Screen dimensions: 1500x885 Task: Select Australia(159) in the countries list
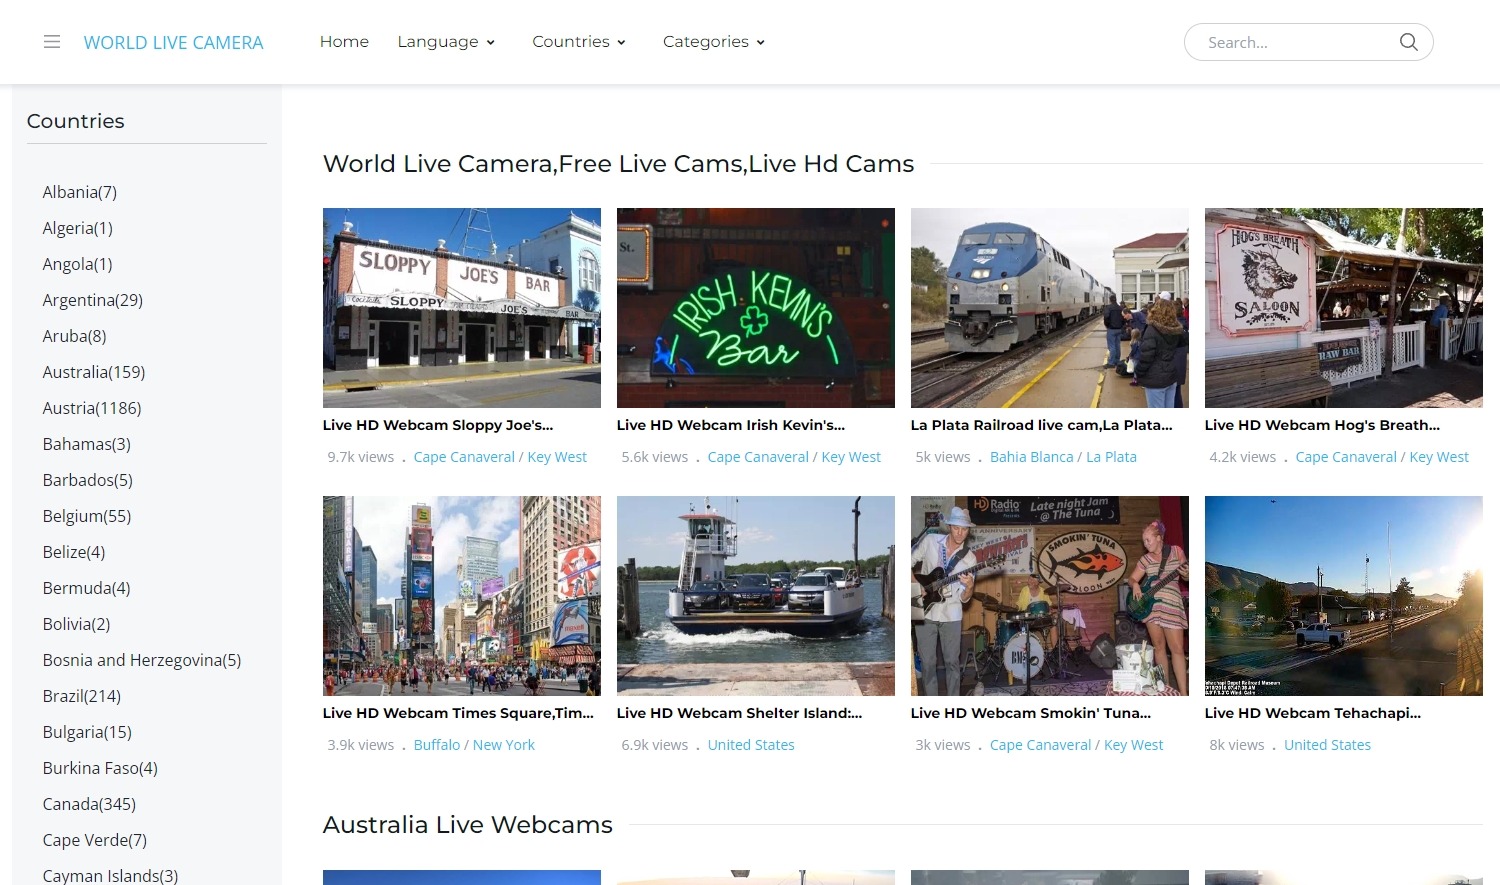pyautogui.click(x=94, y=372)
